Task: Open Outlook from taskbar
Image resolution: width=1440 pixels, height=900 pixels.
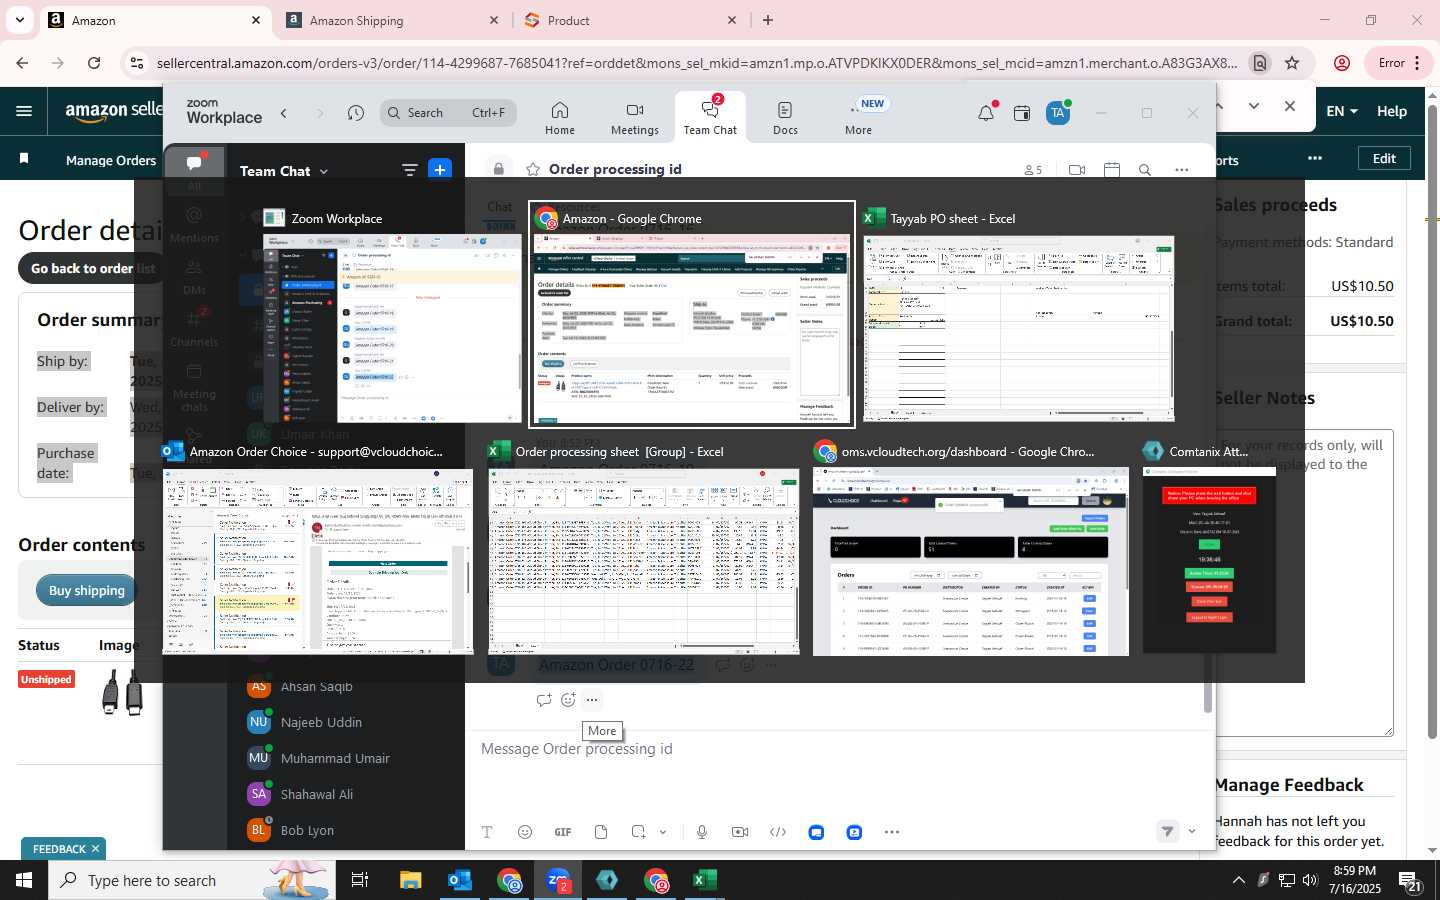Action: click(459, 880)
